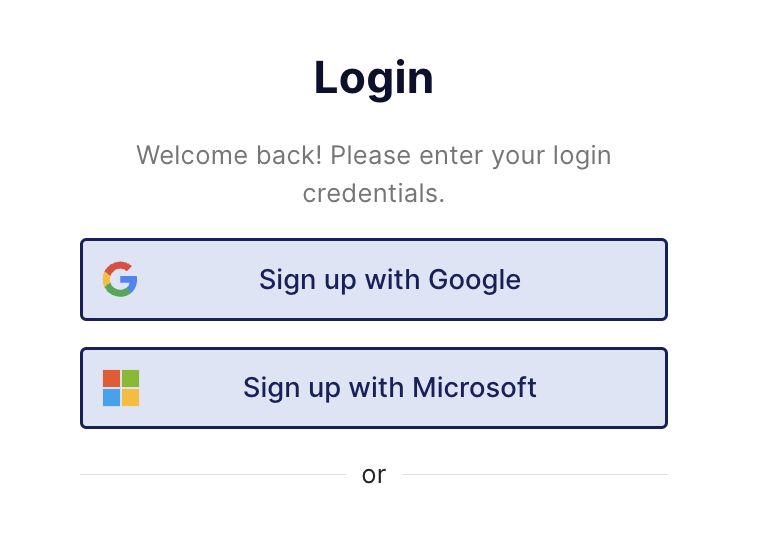Image resolution: width=768 pixels, height=534 pixels.
Task: Click the Google "G" logo icon
Action: tap(120, 279)
